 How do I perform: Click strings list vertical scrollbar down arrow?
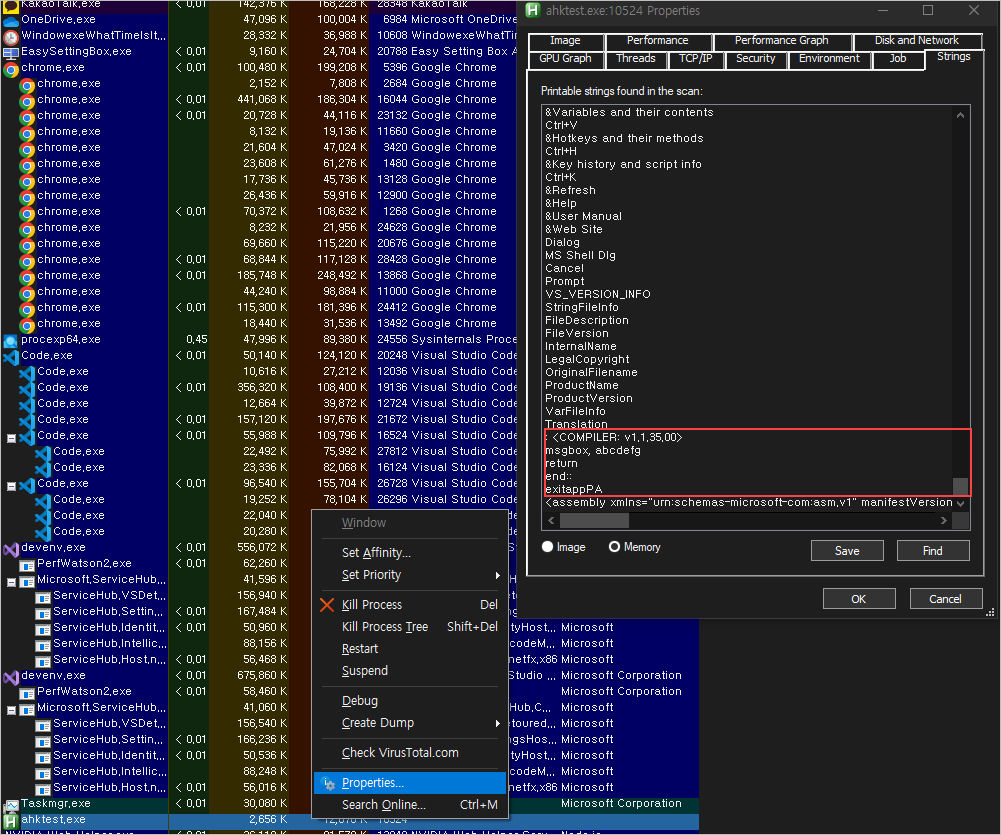pyautogui.click(x=960, y=504)
